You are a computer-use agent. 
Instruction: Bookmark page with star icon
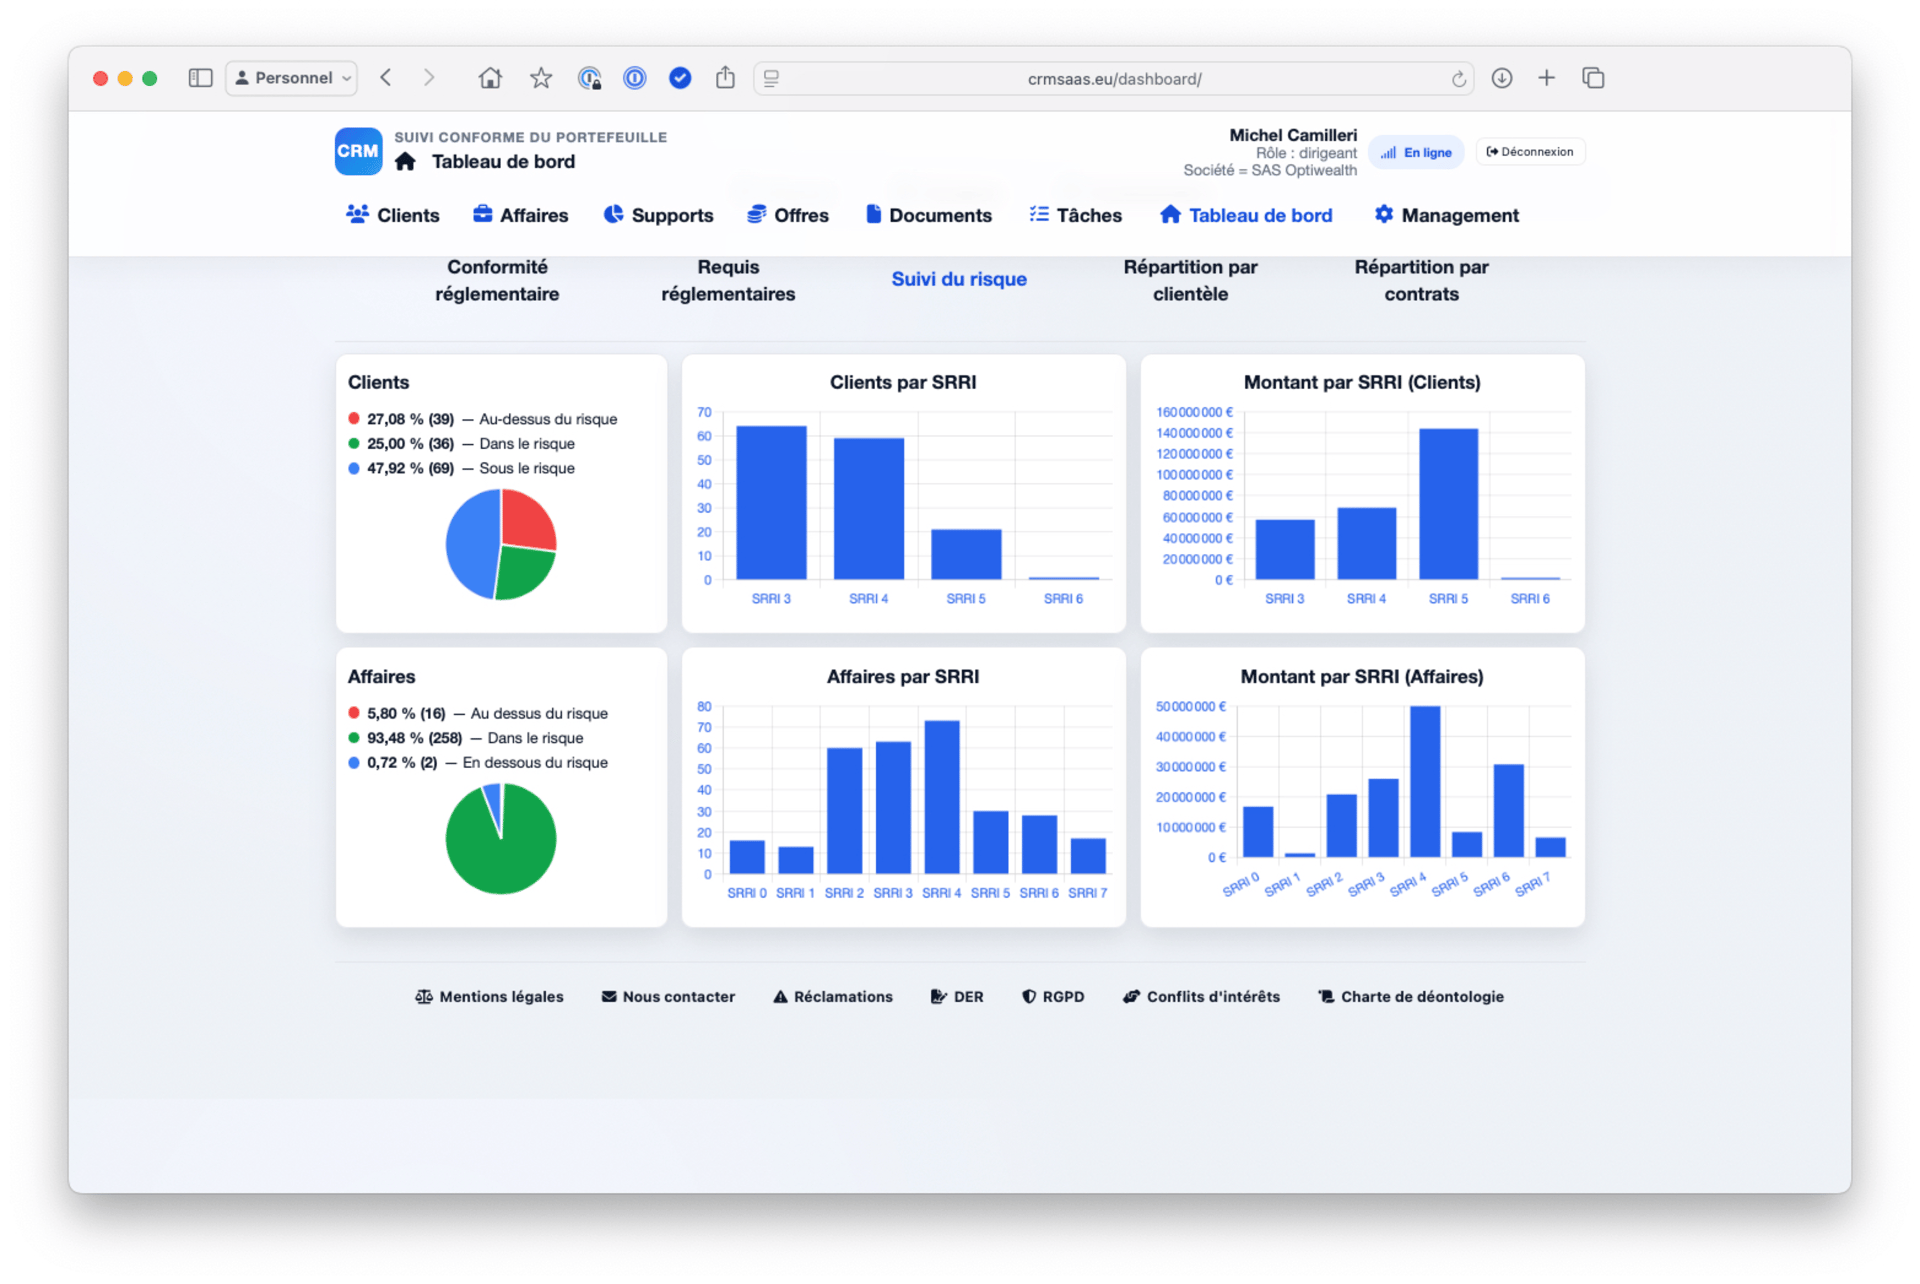[541, 78]
